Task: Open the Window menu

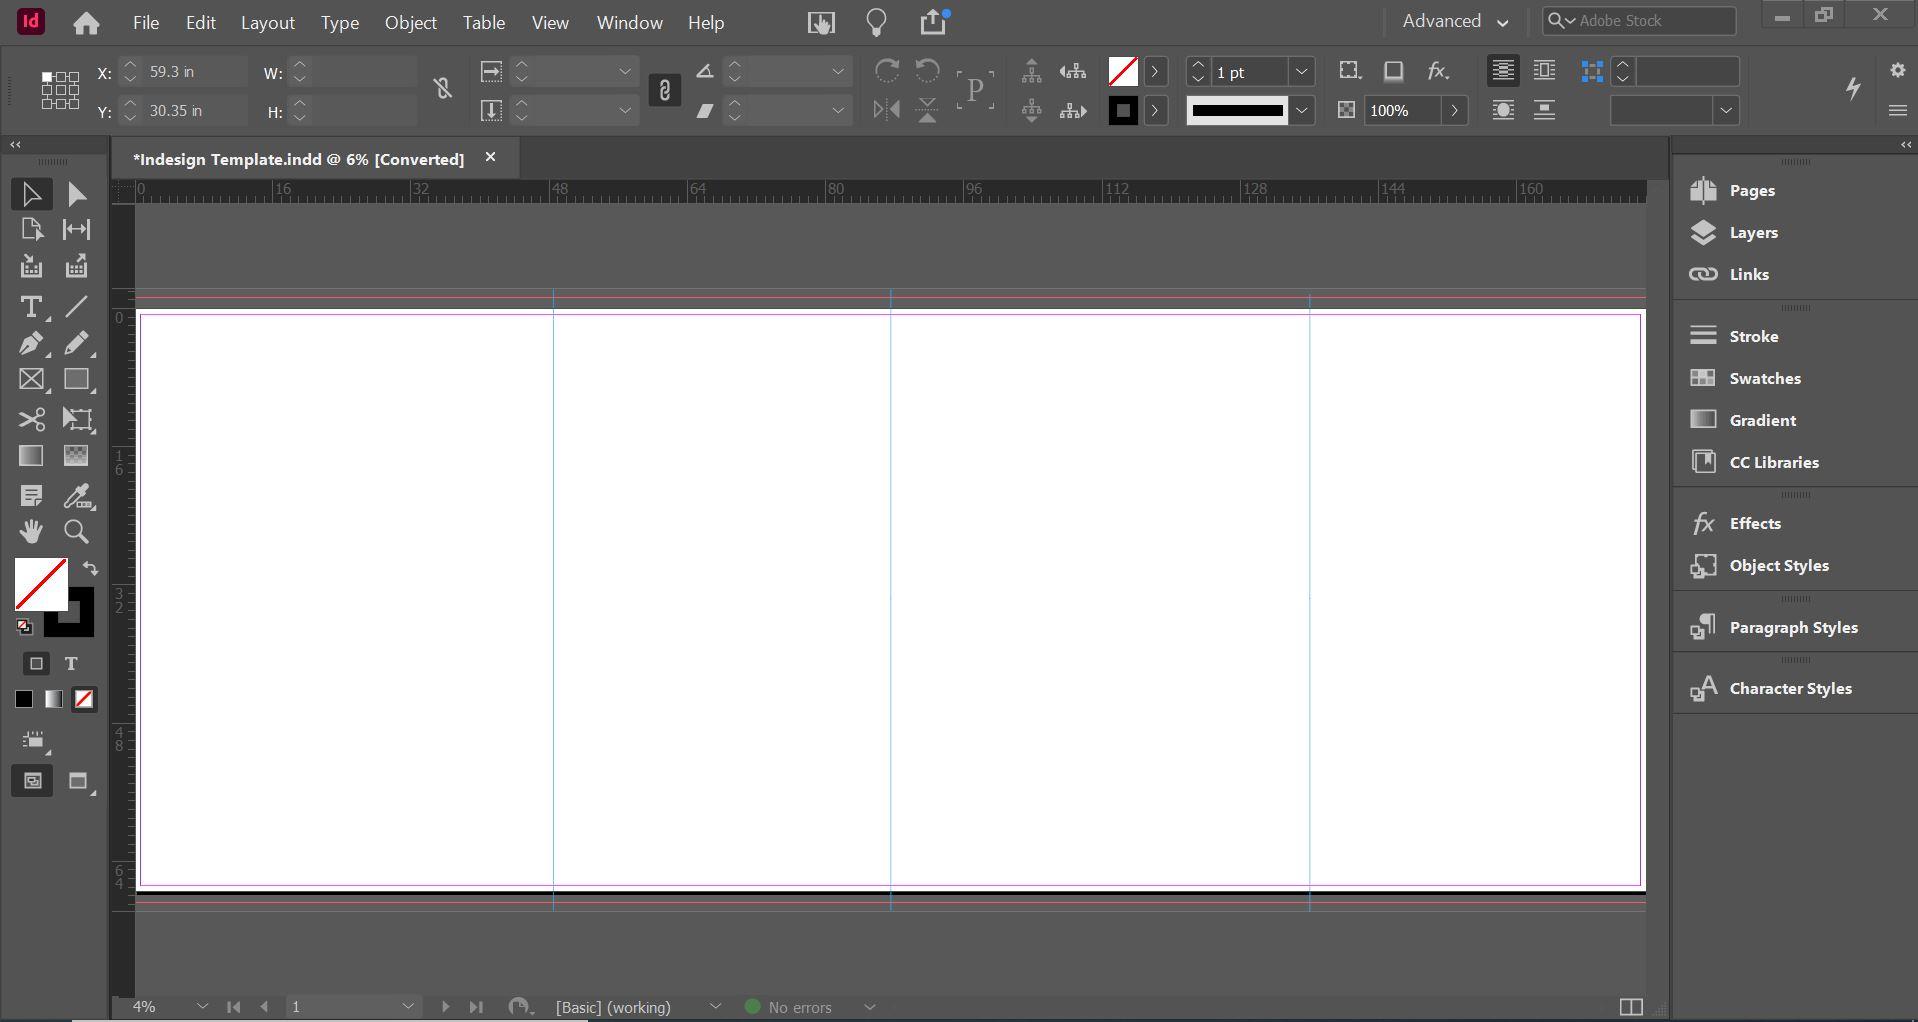Action: [629, 22]
